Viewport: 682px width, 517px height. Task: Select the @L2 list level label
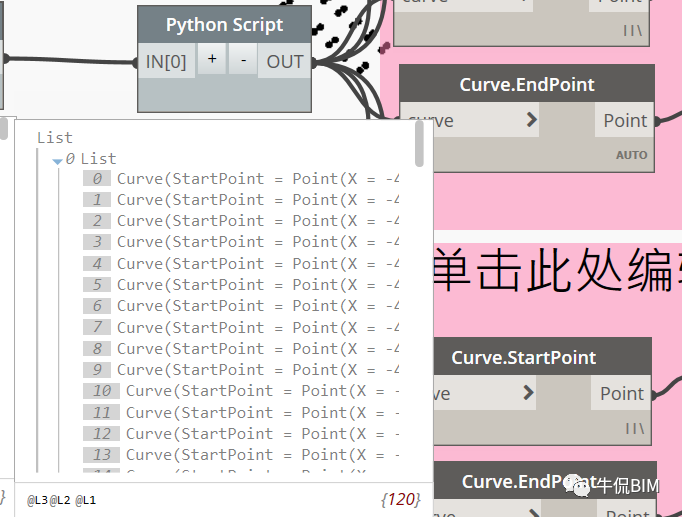coord(60,500)
